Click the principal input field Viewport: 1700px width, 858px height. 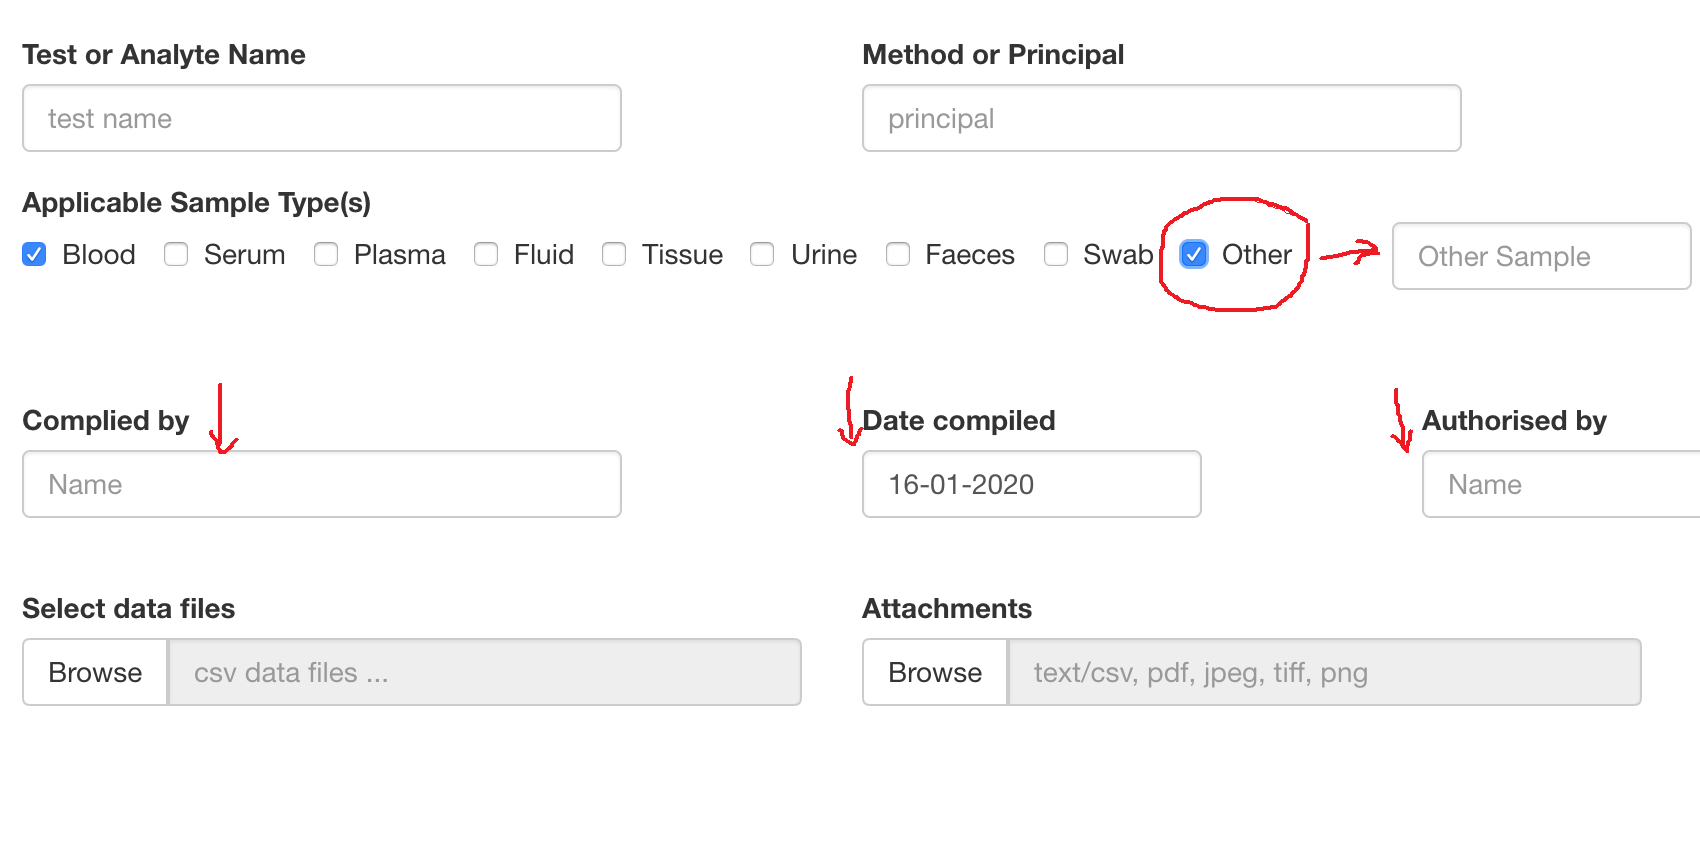pyautogui.click(x=1160, y=118)
